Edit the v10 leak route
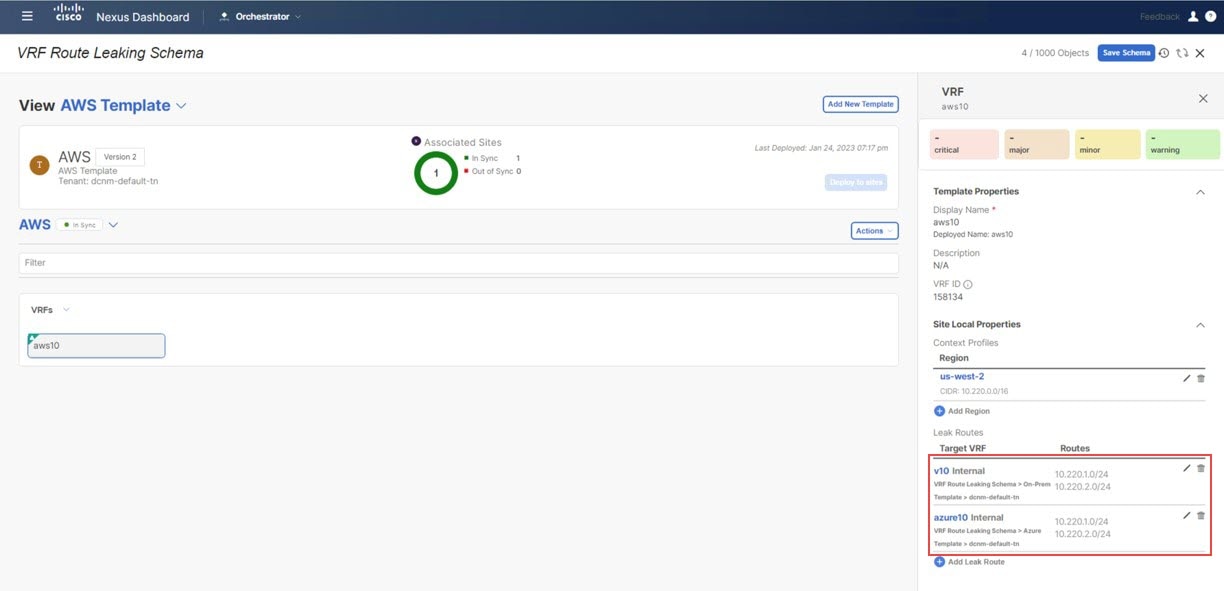 pyautogui.click(x=1186, y=468)
